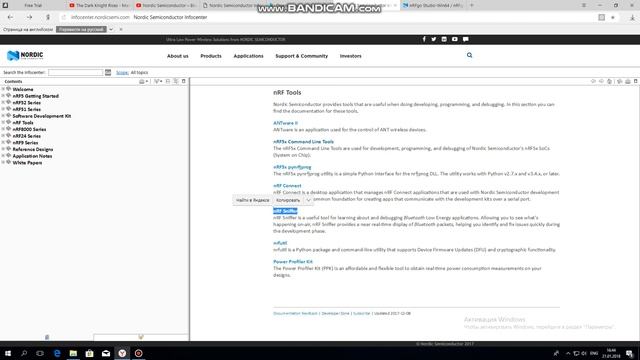Open the Twitter icon in header
The width and height of the screenshot is (640, 360).
(434, 39)
